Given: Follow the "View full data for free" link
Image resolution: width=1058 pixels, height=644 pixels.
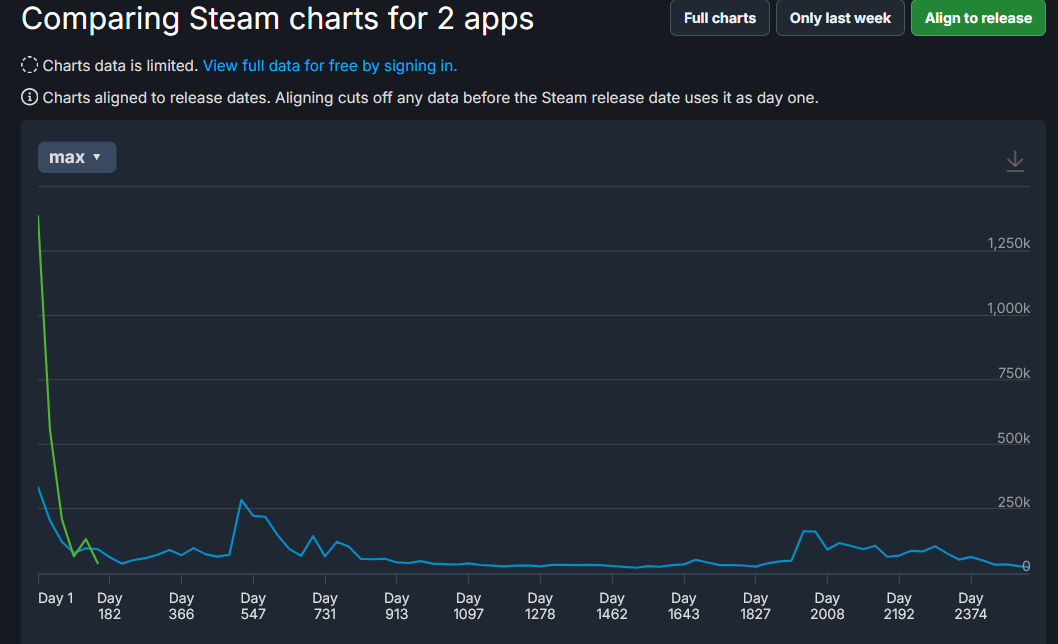Looking at the screenshot, I should (x=330, y=65).
